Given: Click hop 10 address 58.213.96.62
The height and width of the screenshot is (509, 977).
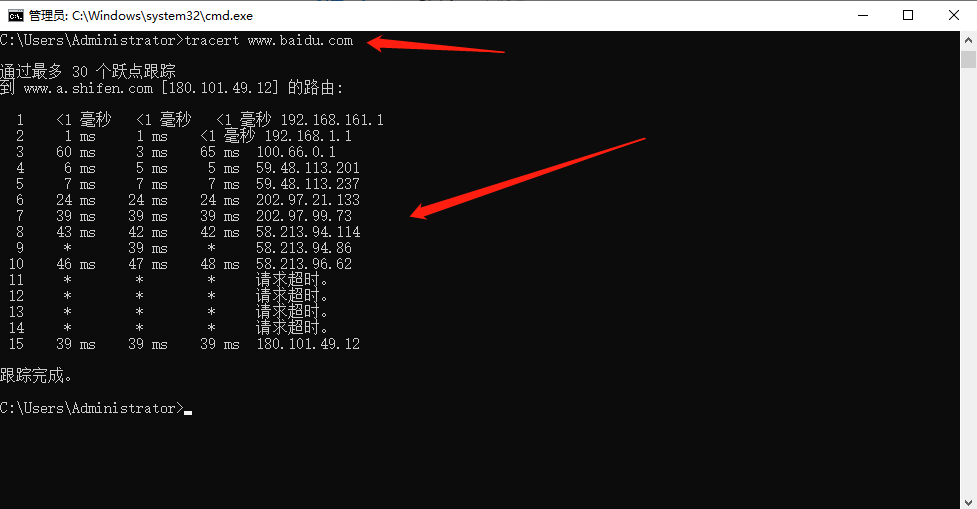Looking at the screenshot, I should point(304,264).
